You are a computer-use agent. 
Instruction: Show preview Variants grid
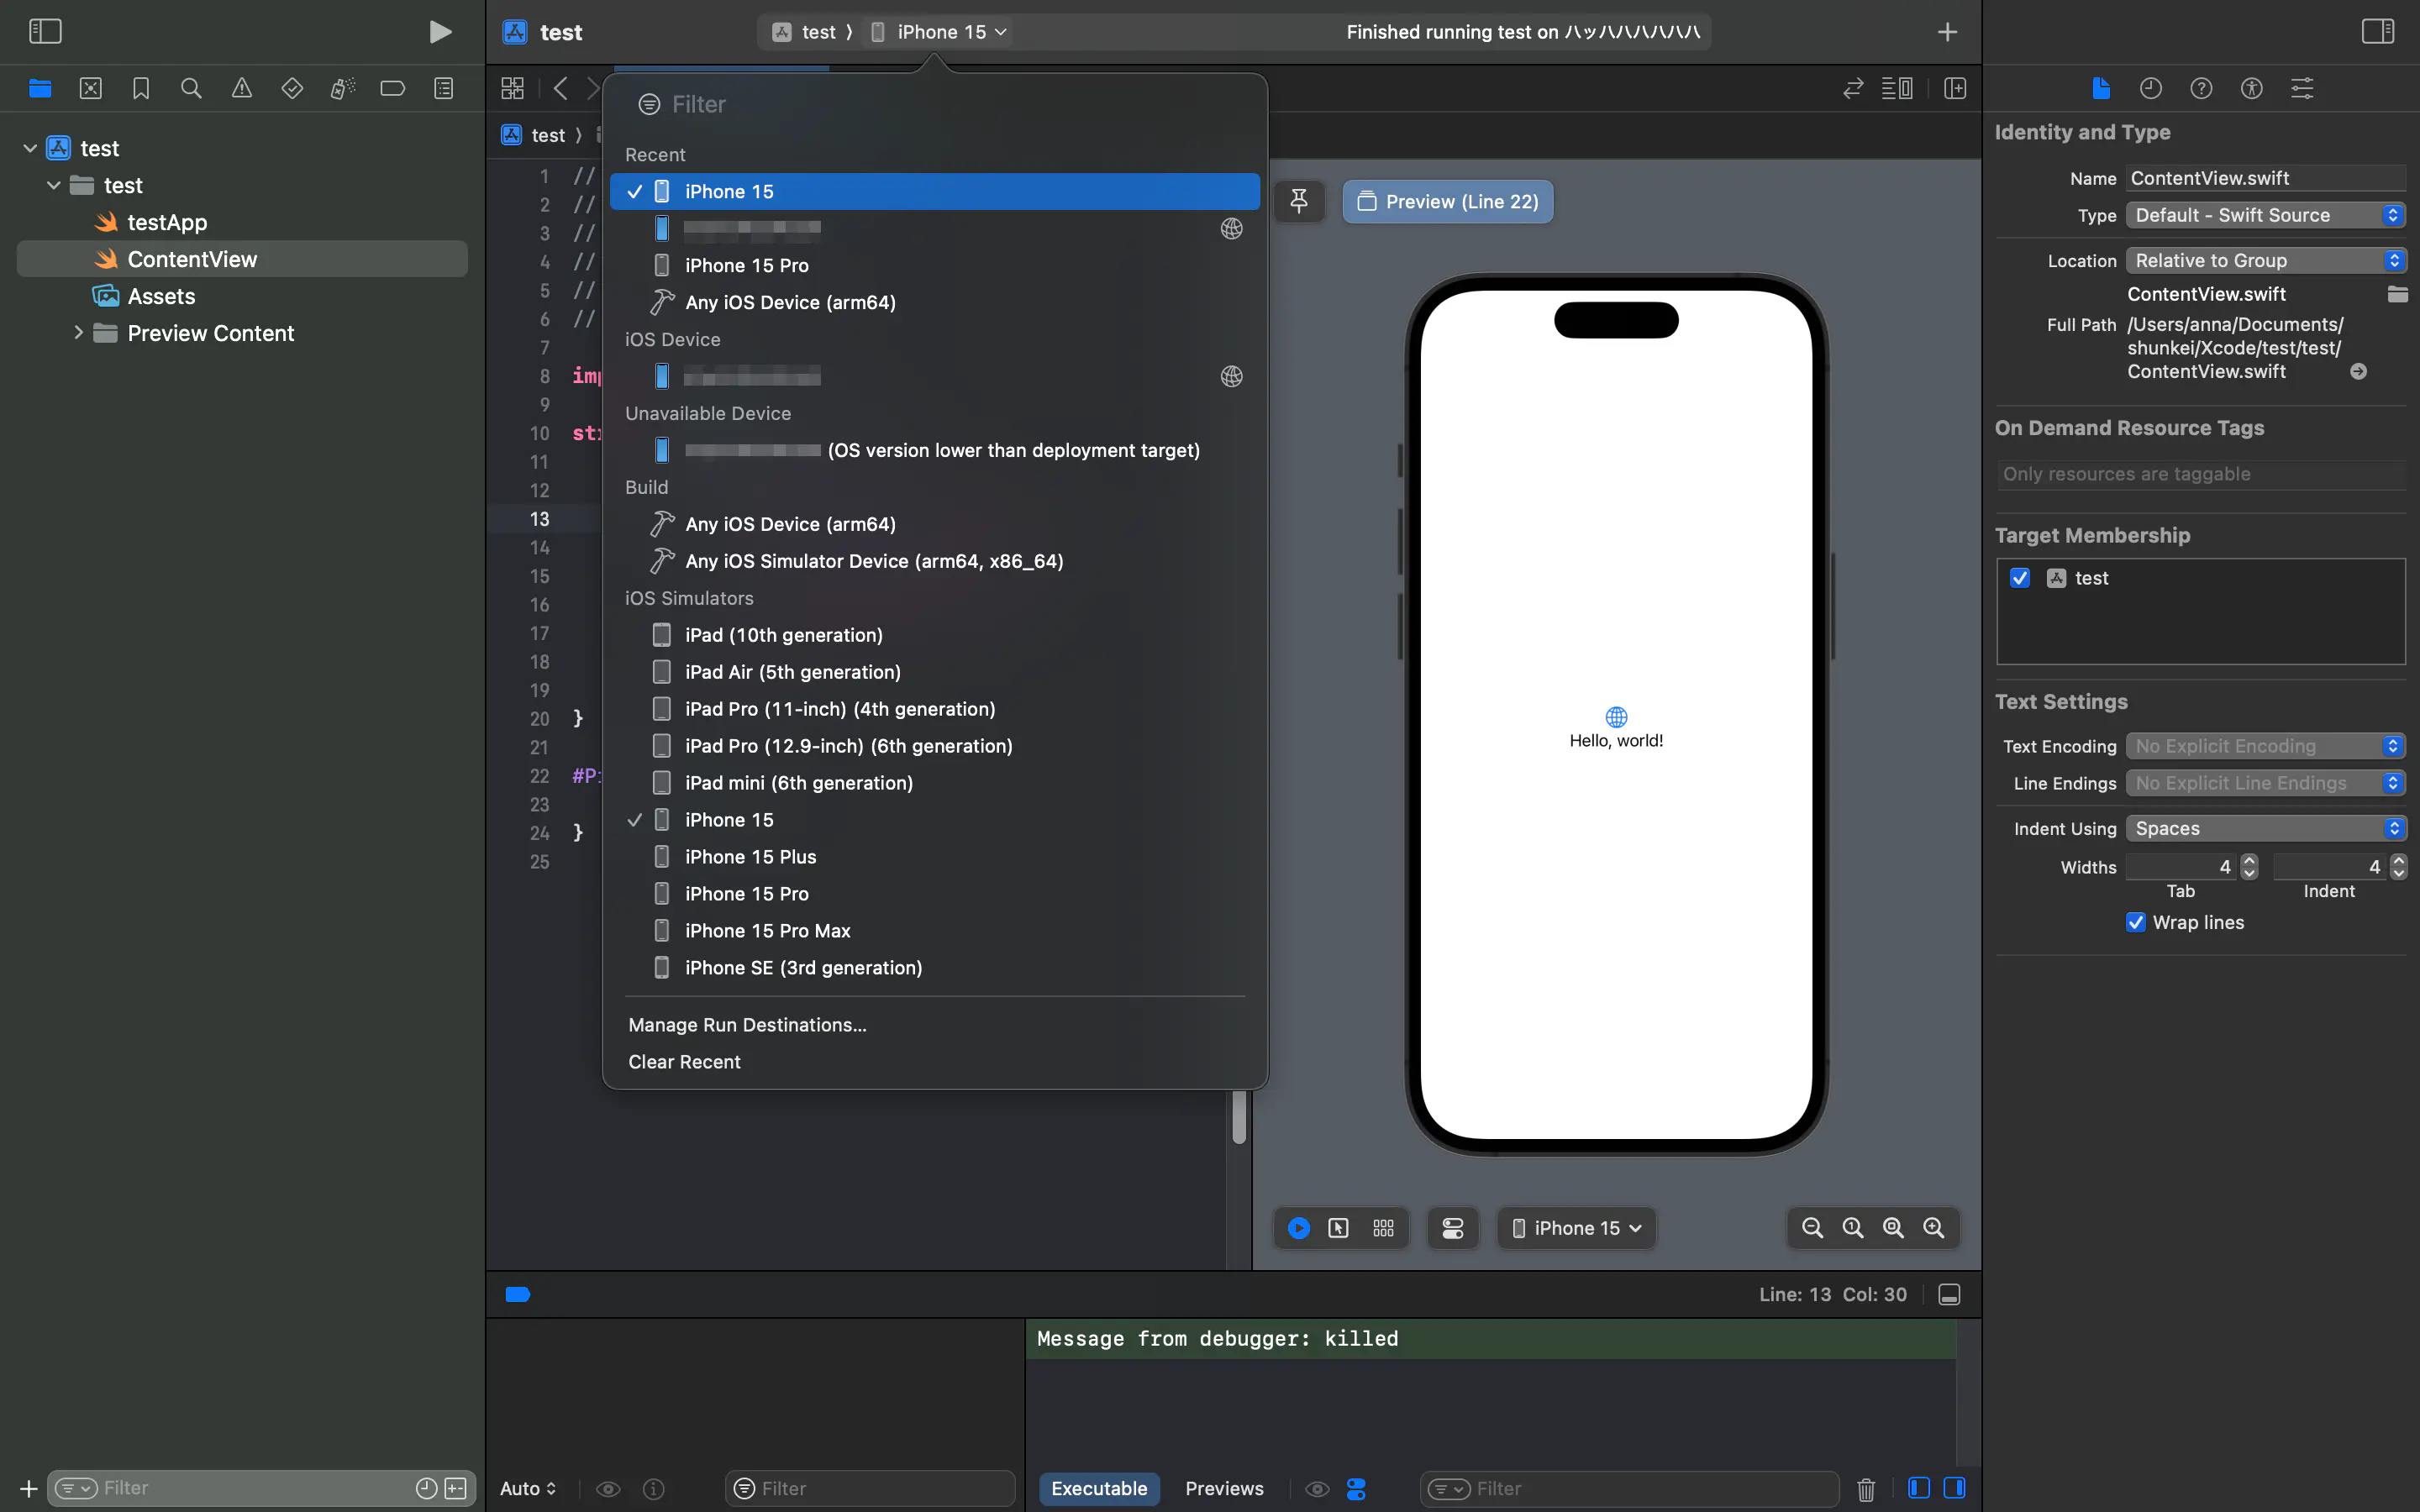coord(1383,1228)
